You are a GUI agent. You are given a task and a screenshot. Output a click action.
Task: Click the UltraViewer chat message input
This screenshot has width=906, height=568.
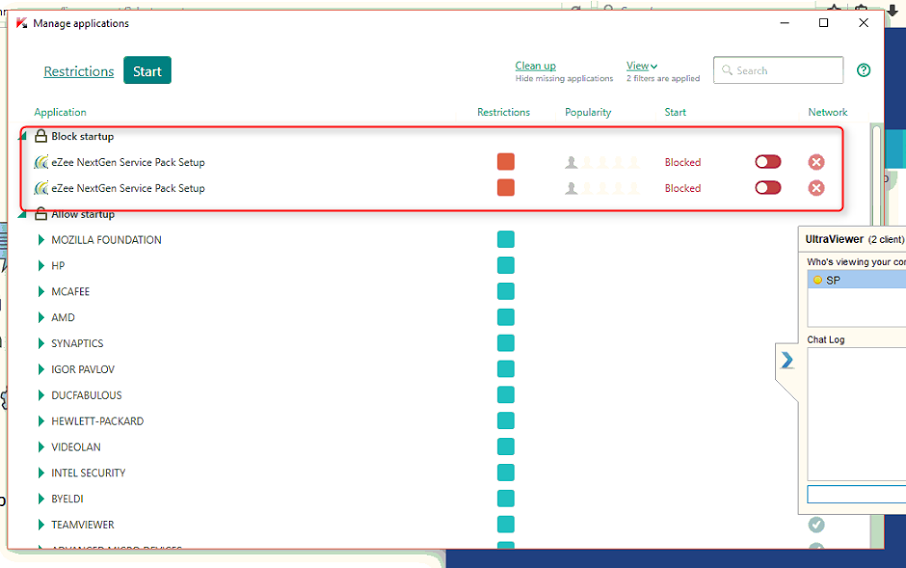pos(856,494)
